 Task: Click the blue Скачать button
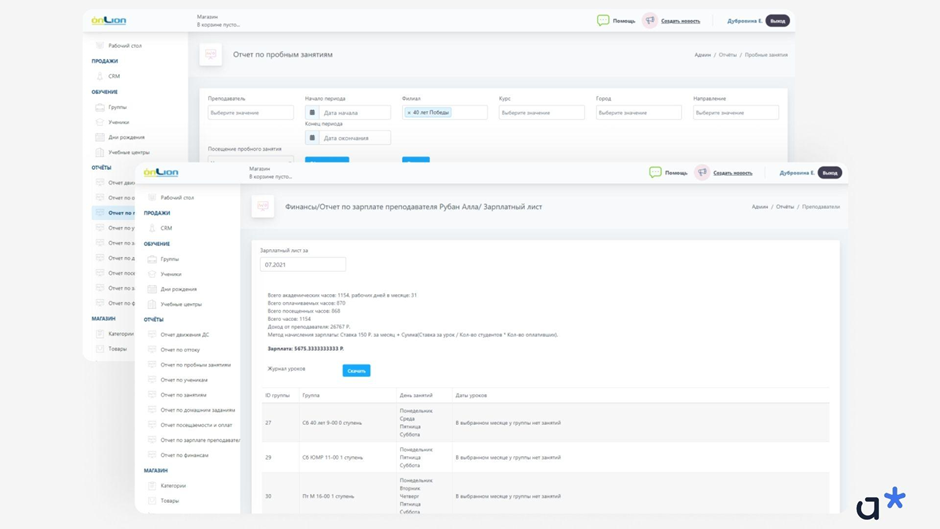[x=356, y=370]
